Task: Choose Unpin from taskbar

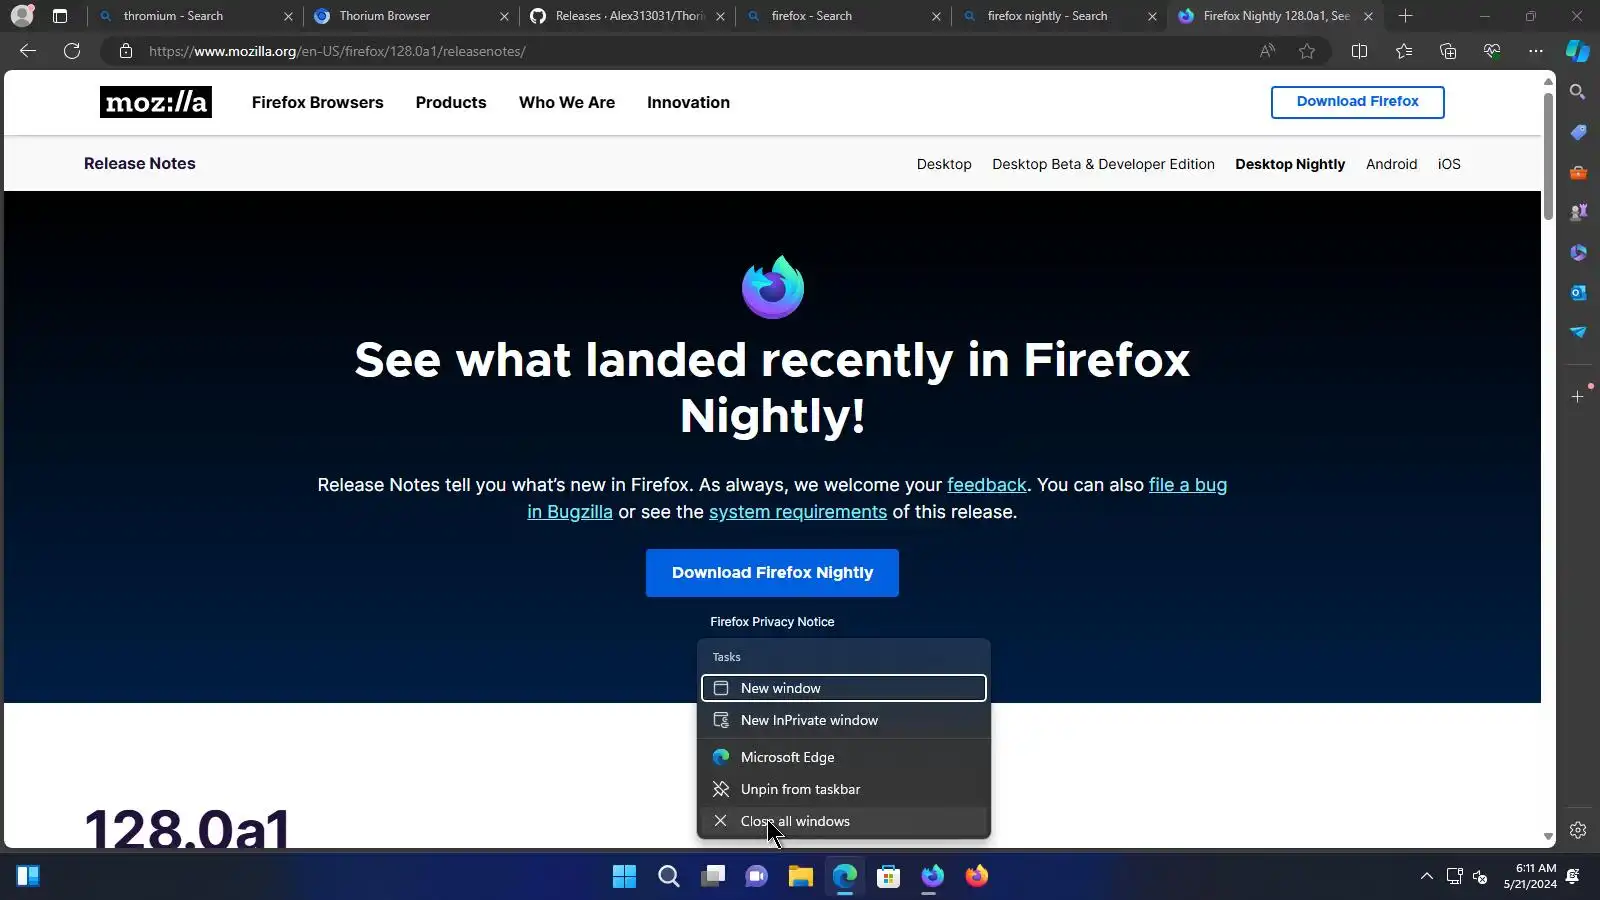Action: coord(844,789)
